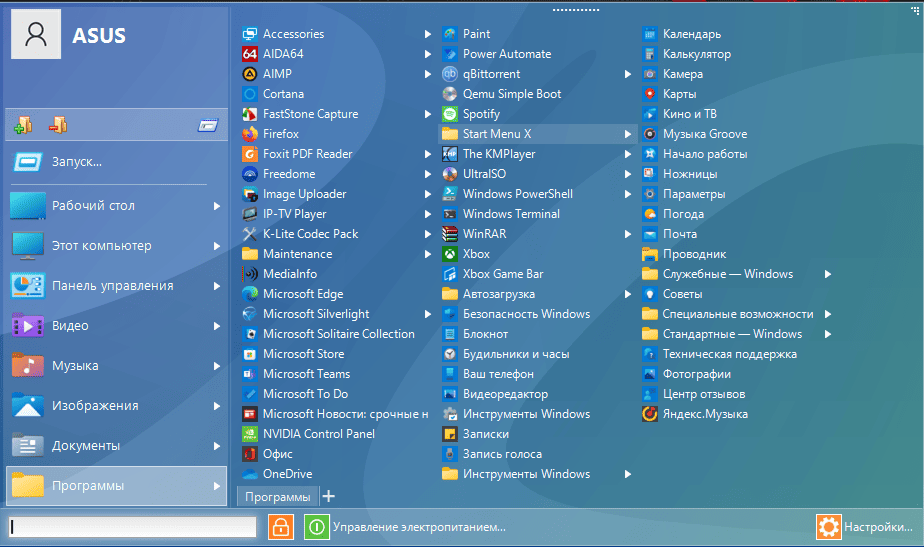The image size is (924, 547).
Task: Click the Xbox Game Bar icon
Action: (x=450, y=274)
